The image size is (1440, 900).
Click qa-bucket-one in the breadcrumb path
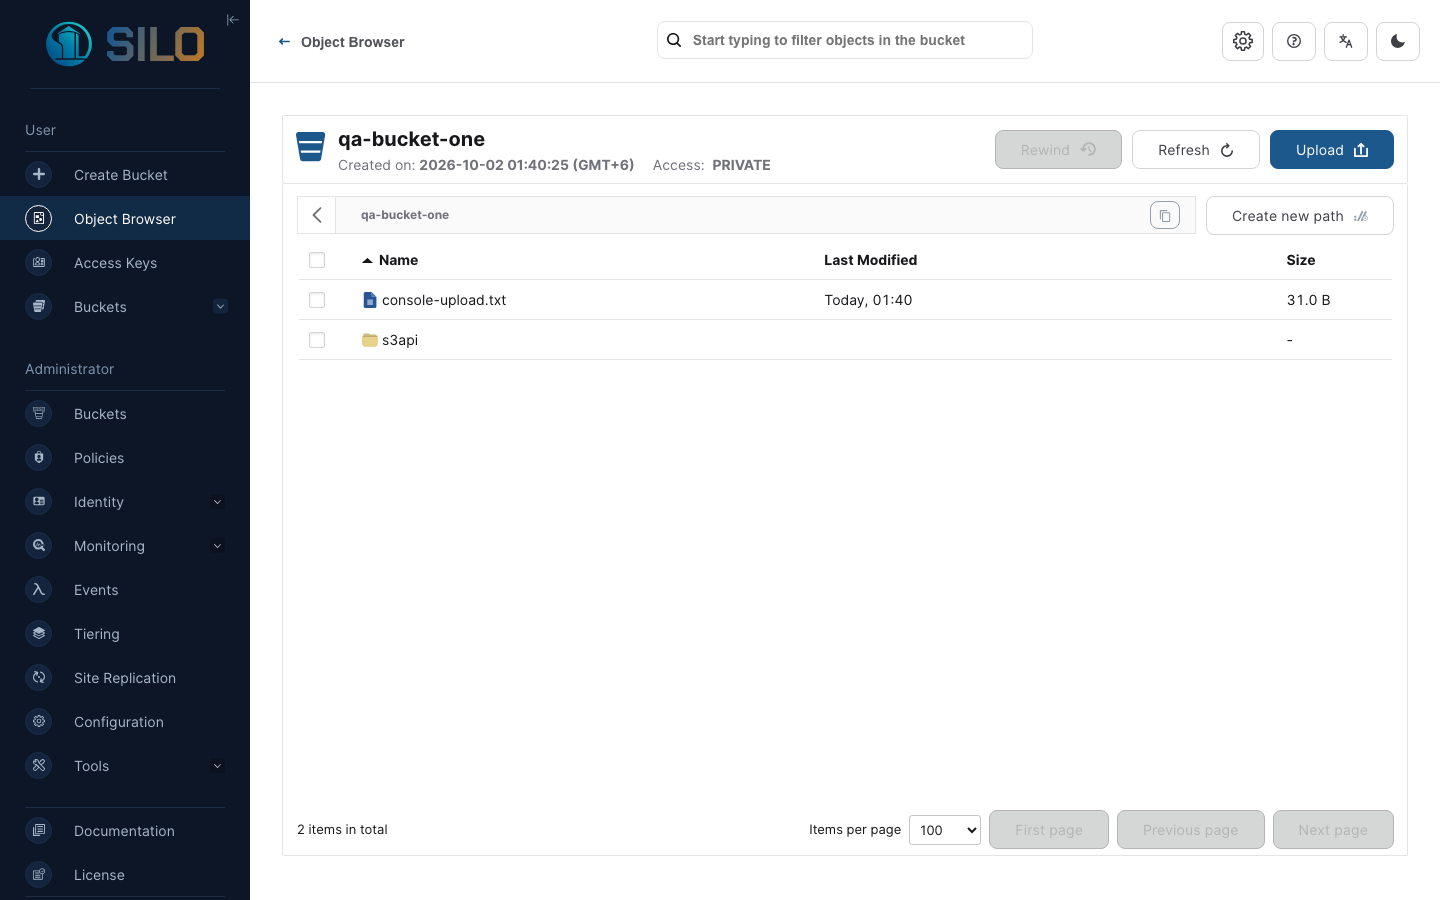coord(405,215)
